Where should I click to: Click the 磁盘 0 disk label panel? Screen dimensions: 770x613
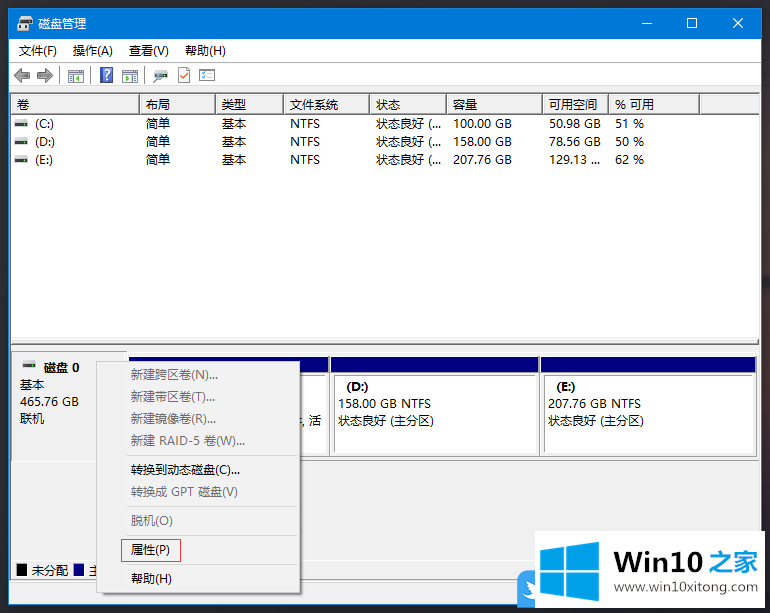coord(54,406)
